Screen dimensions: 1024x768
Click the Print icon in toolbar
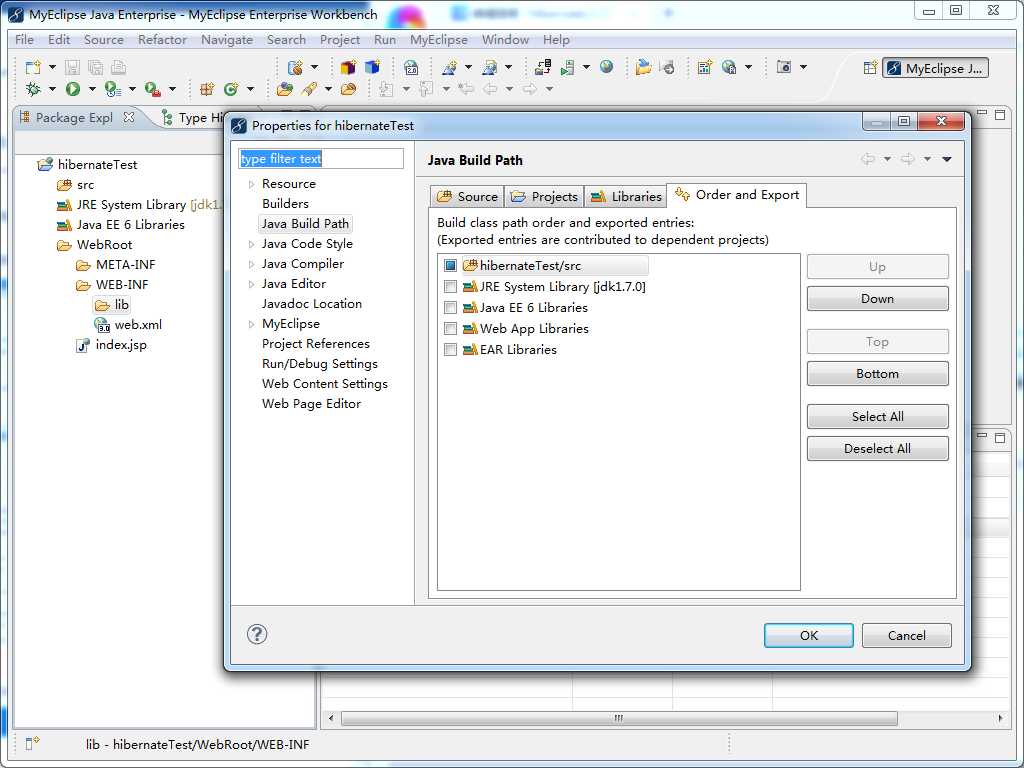118,67
